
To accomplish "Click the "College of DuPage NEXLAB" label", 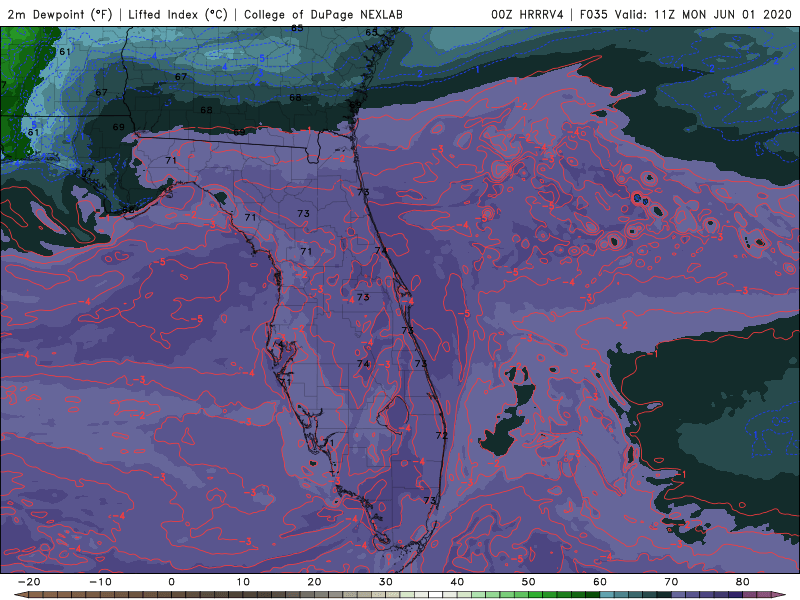I will [x=323, y=15].
